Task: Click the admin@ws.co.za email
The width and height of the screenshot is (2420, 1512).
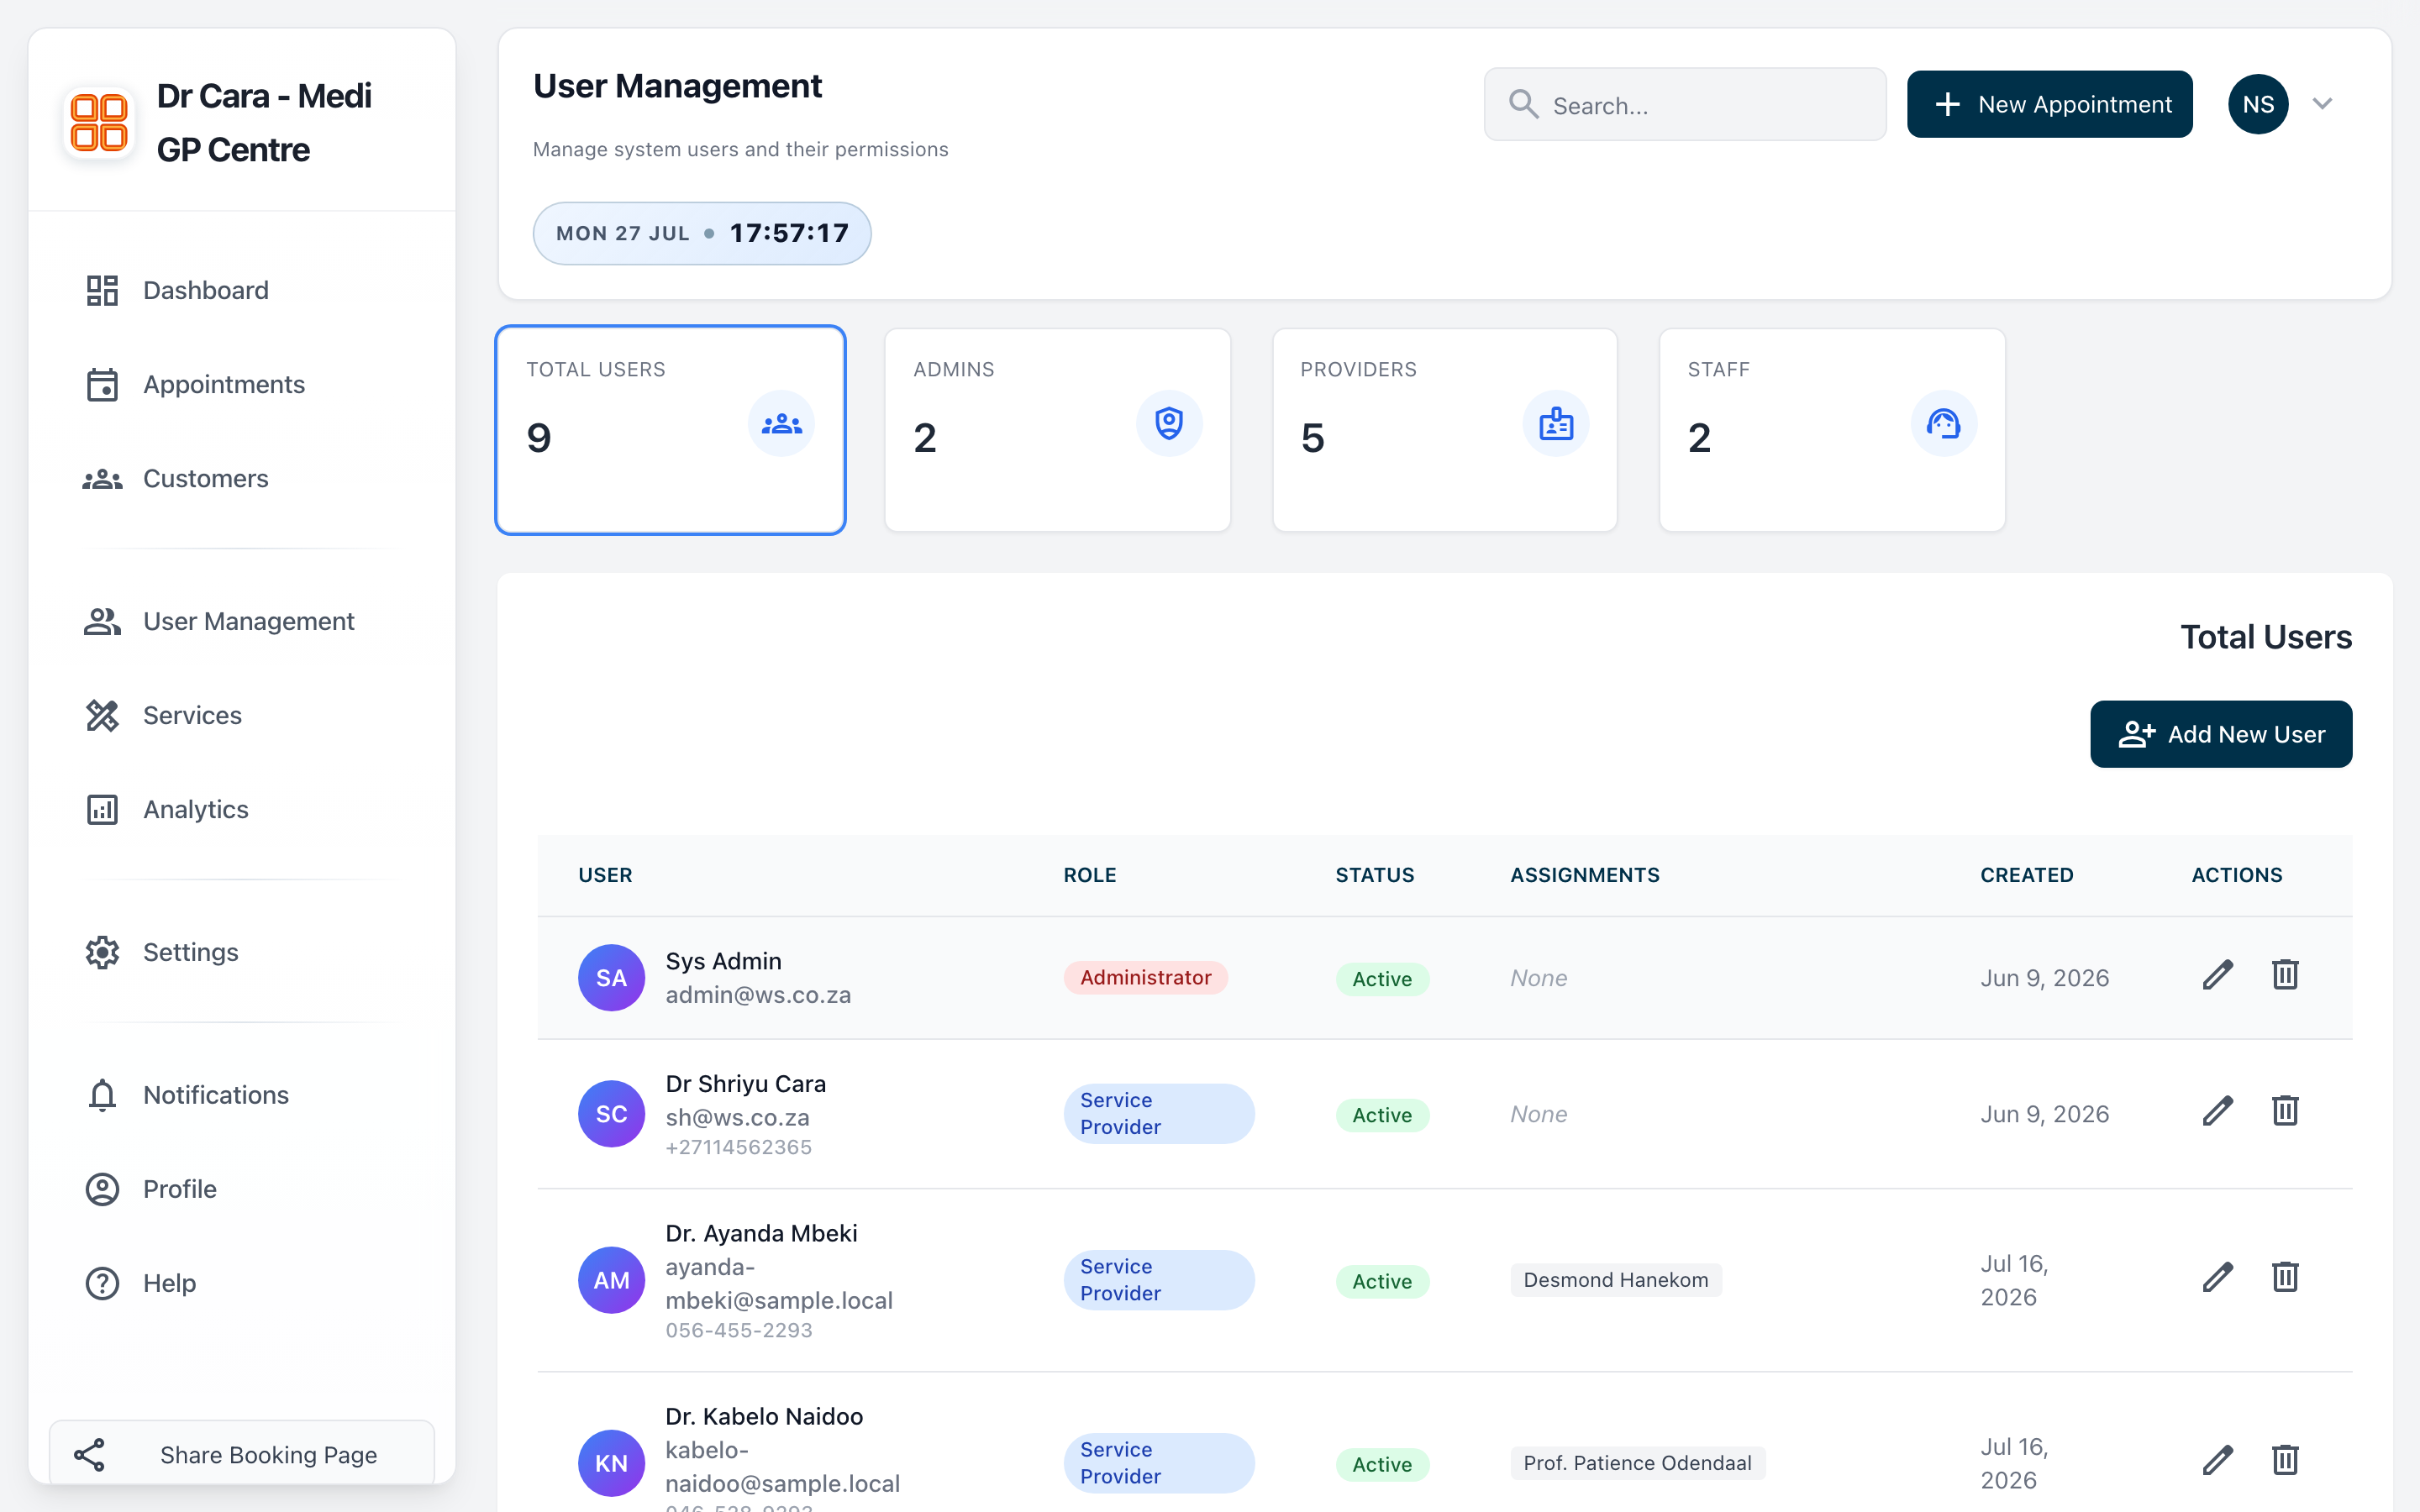Action: pyautogui.click(x=758, y=995)
